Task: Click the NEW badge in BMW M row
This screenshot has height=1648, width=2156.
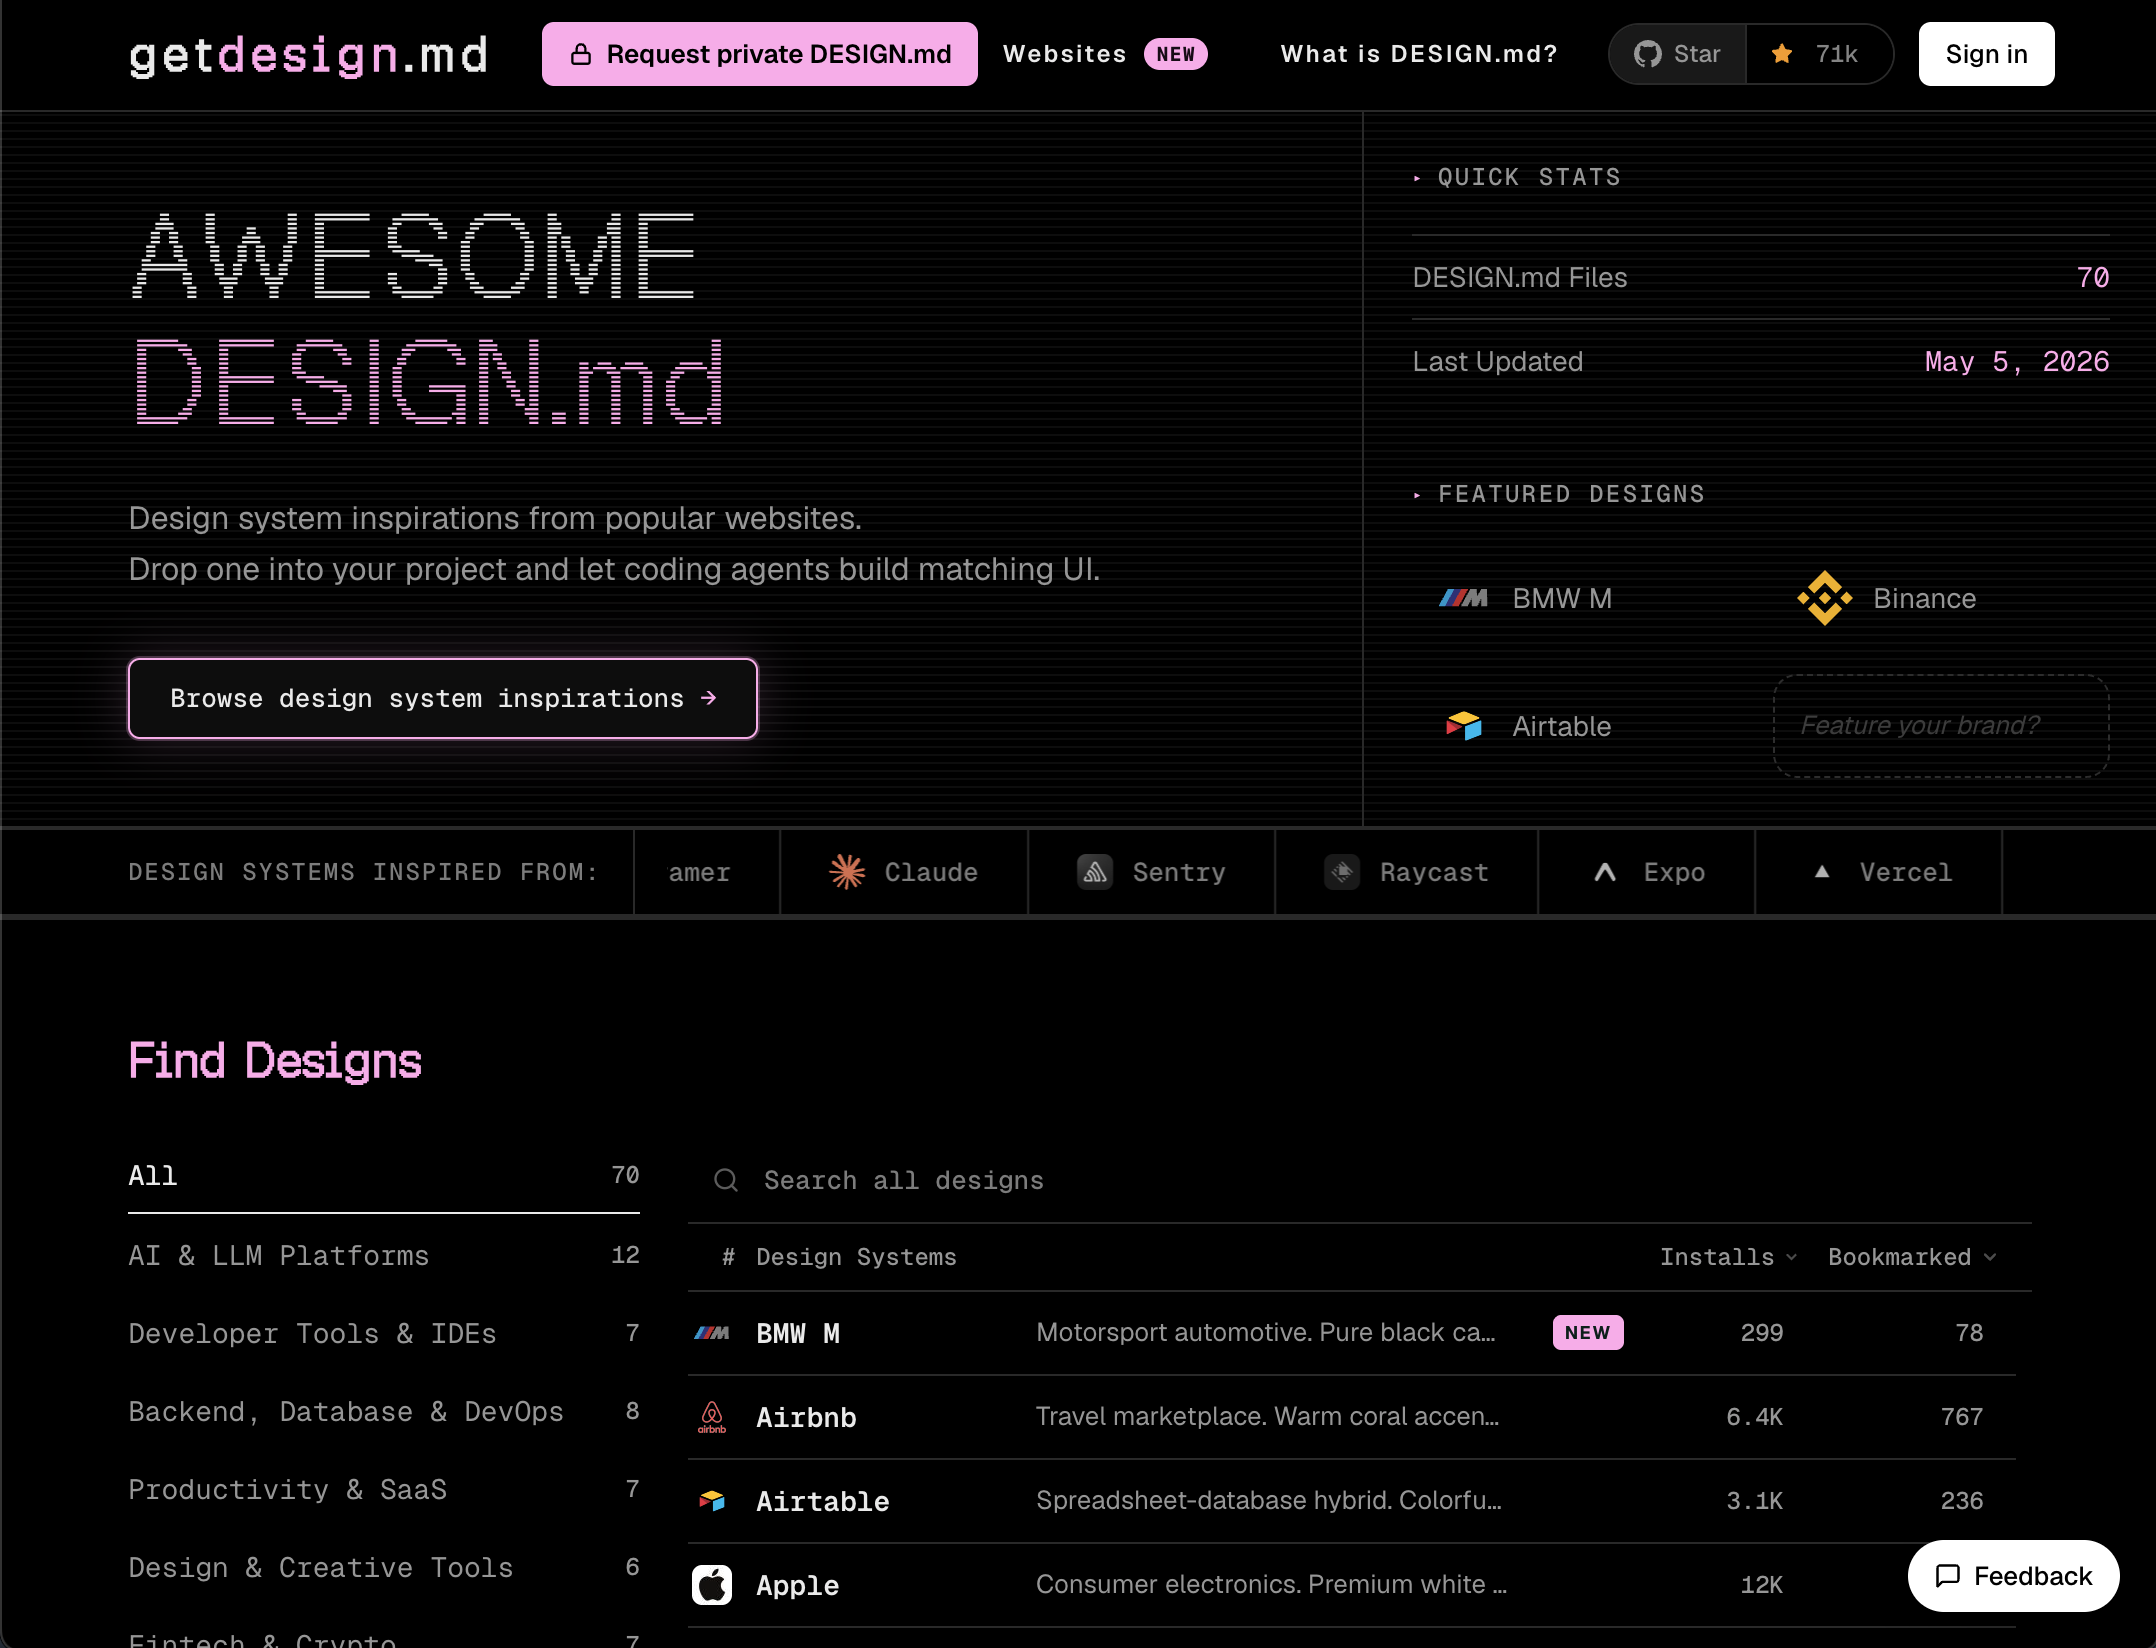Action: tap(1587, 1333)
